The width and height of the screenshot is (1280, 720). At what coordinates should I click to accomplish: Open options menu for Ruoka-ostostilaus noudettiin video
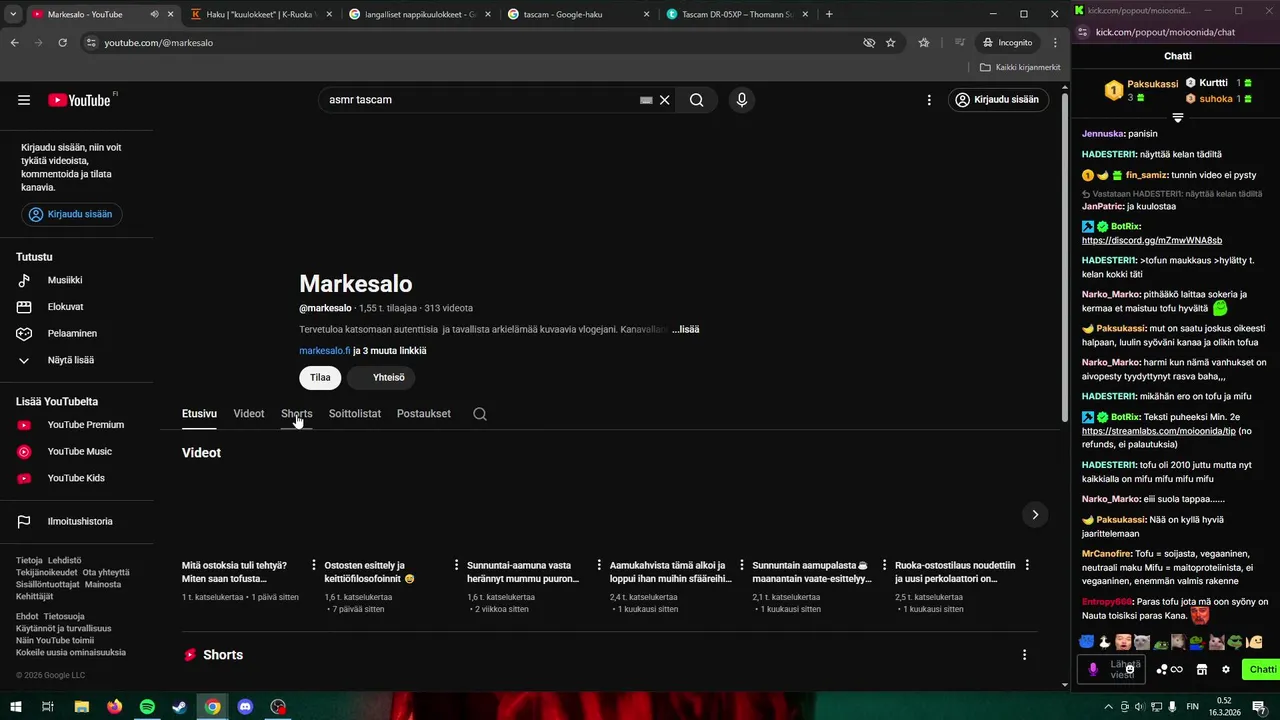(x=1027, y=566)
